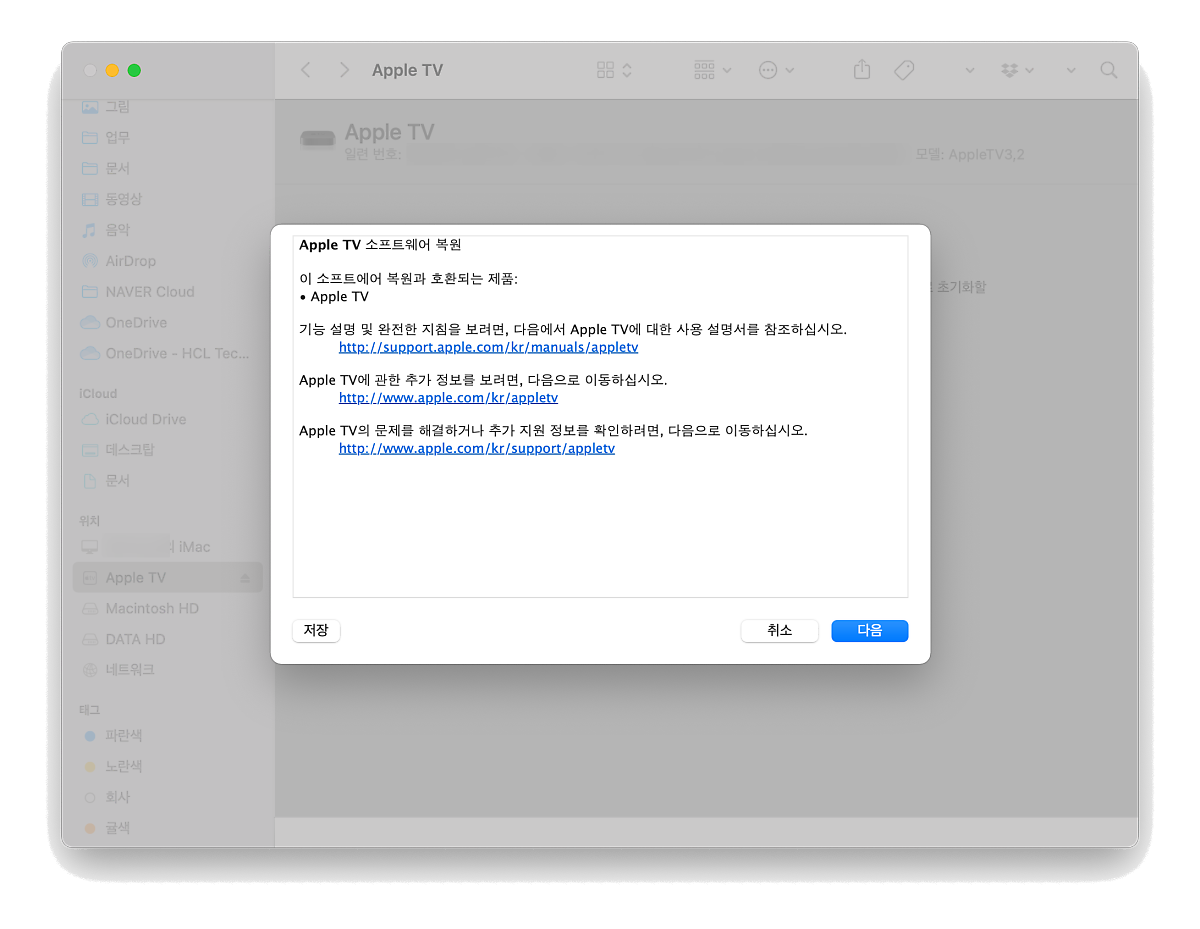The width and height of the screenshot is (1200, 929).
Task: Open the support.apple.com/kr/manuals/appletv link
Action: (x=488, y=347)
